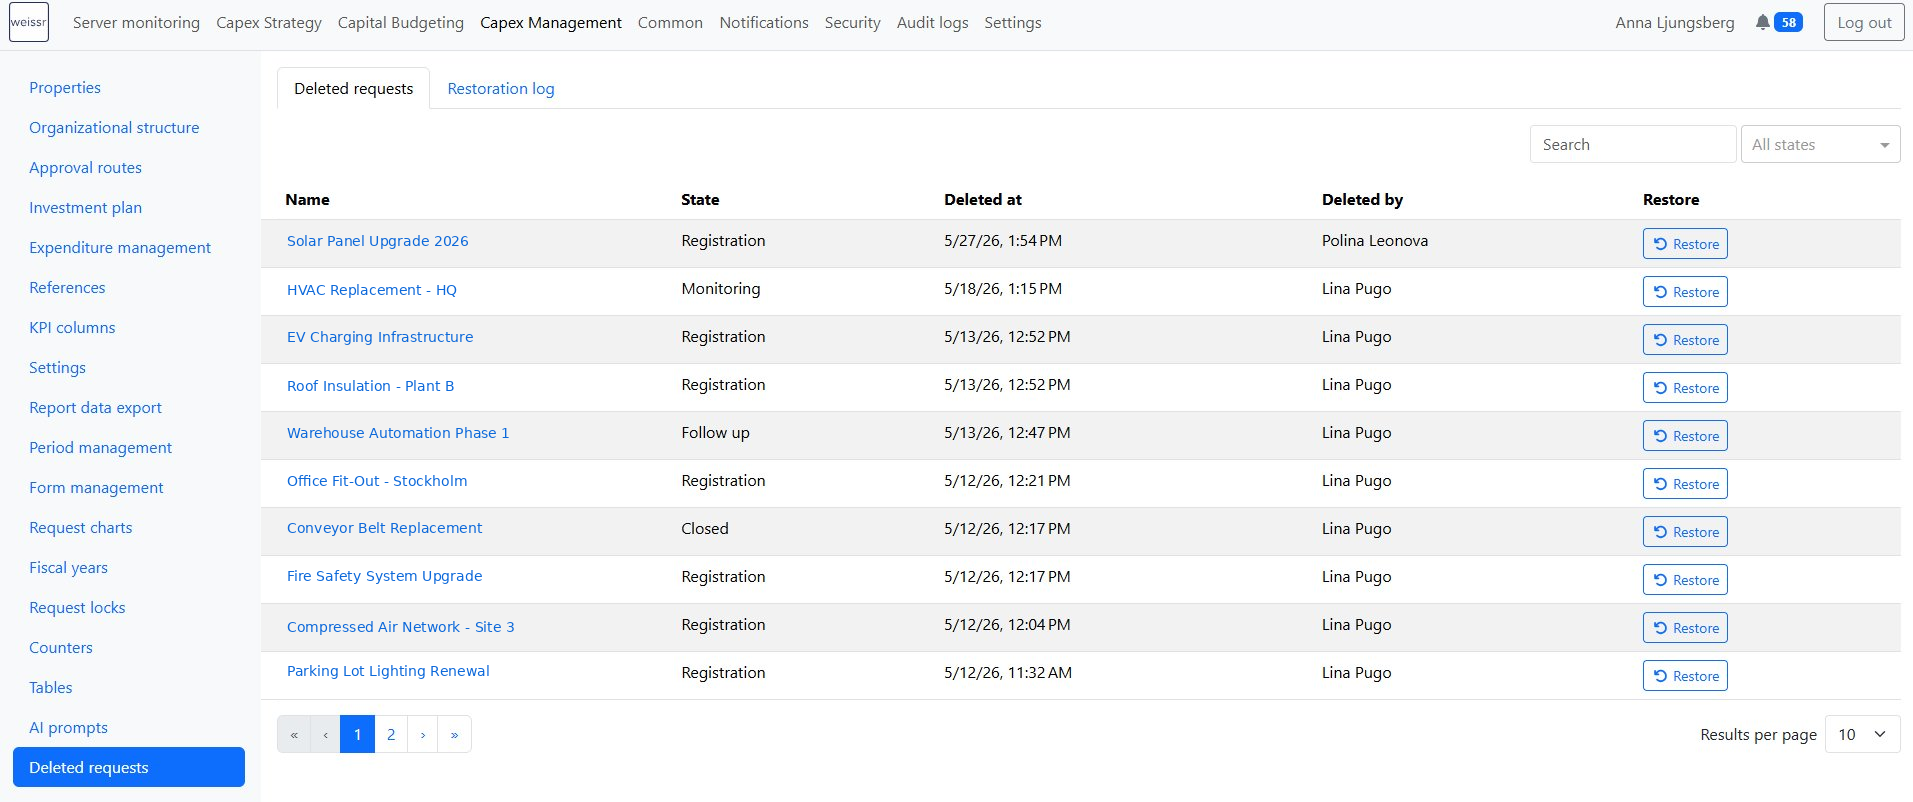This screenshot has height=802, width=1913.
Task: Open Approval routes in sidebar
Action: (85, 167)
